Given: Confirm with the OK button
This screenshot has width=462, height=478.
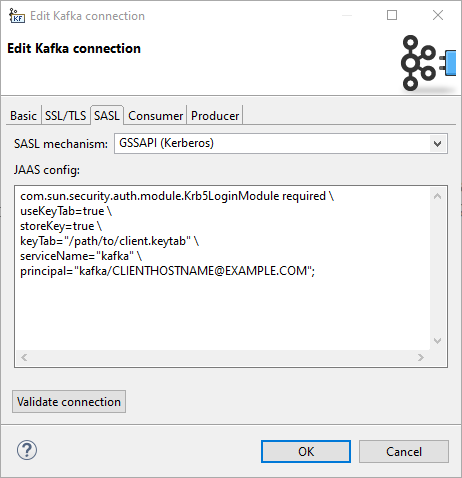Looking at the screenshot, I should 306,452.
